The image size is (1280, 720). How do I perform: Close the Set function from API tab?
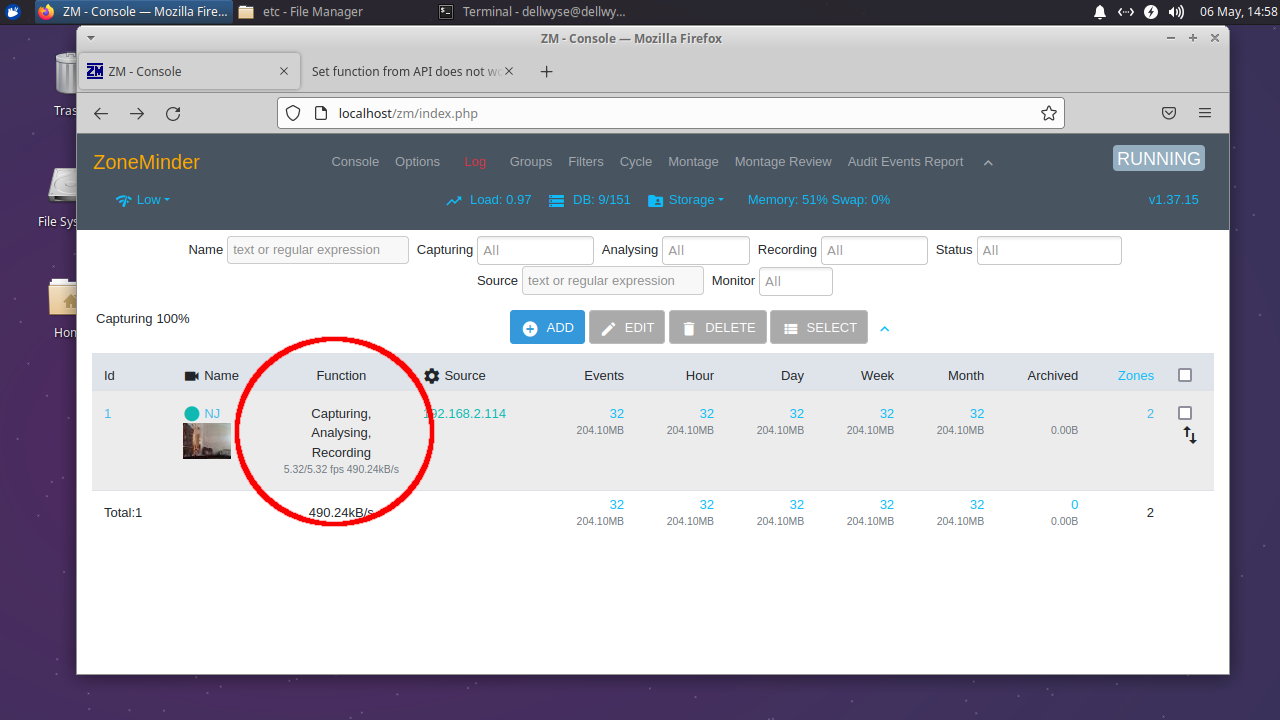(509, 71)
